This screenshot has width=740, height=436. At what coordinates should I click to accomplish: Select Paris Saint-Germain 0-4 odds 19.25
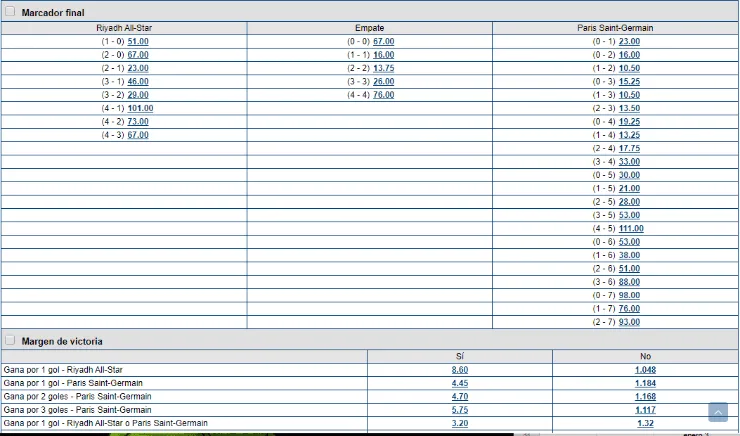pos(629,121)
